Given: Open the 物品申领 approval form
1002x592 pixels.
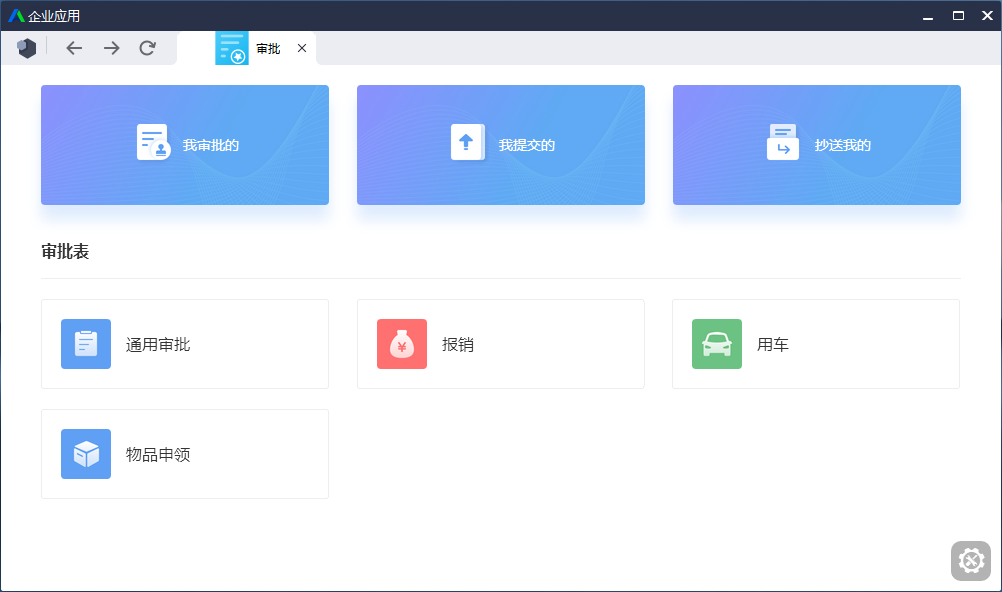Looking at the screenshot, I should 185,454.
